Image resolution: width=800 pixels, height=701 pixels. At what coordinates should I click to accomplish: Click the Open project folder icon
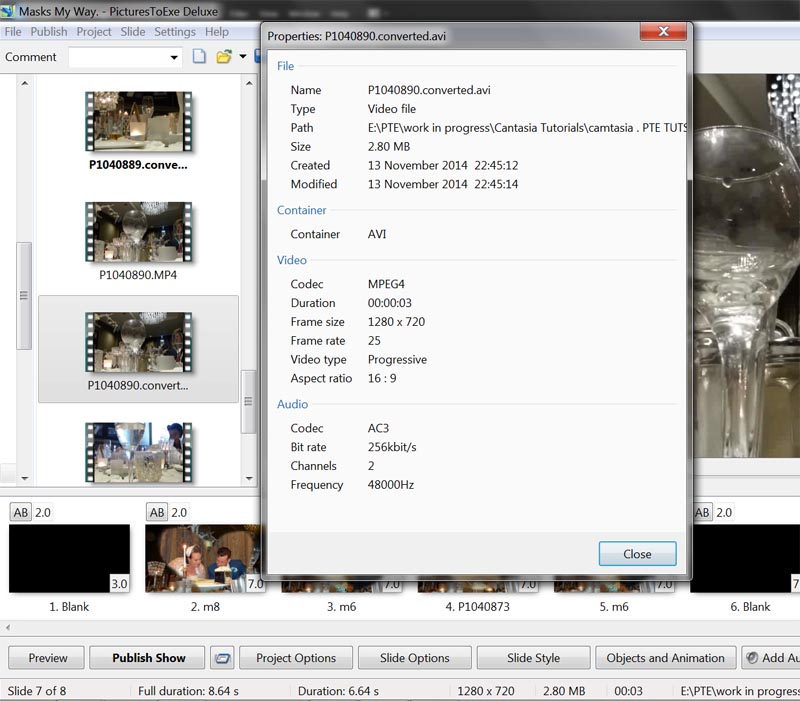pos(223,57)
